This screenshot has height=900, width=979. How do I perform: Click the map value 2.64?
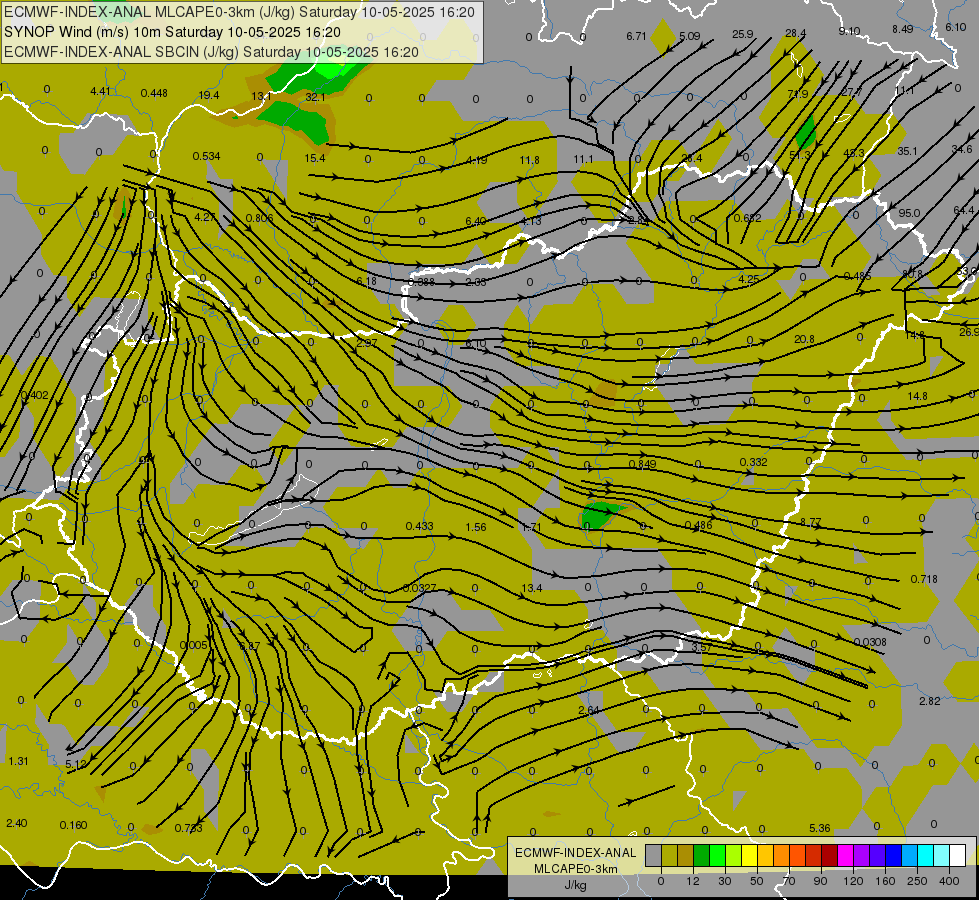[589, 710]
